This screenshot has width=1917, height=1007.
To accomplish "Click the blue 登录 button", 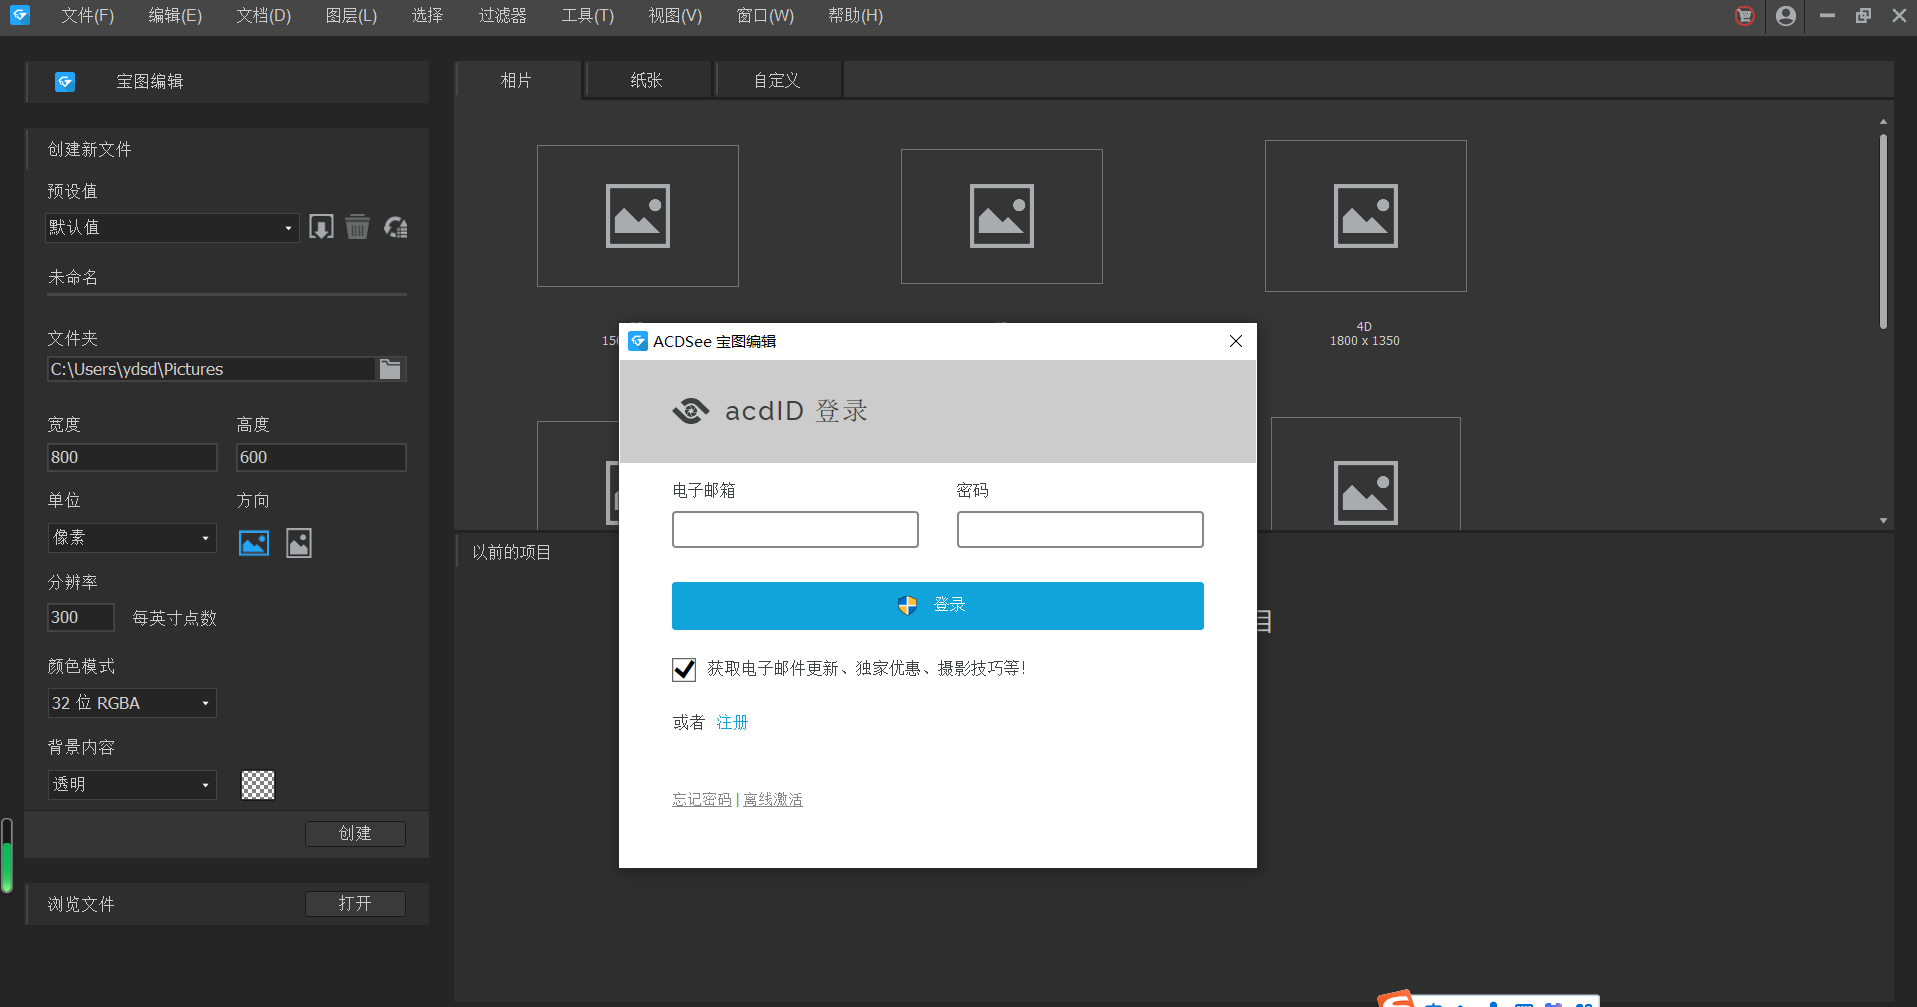I will (x=938, y=606).
